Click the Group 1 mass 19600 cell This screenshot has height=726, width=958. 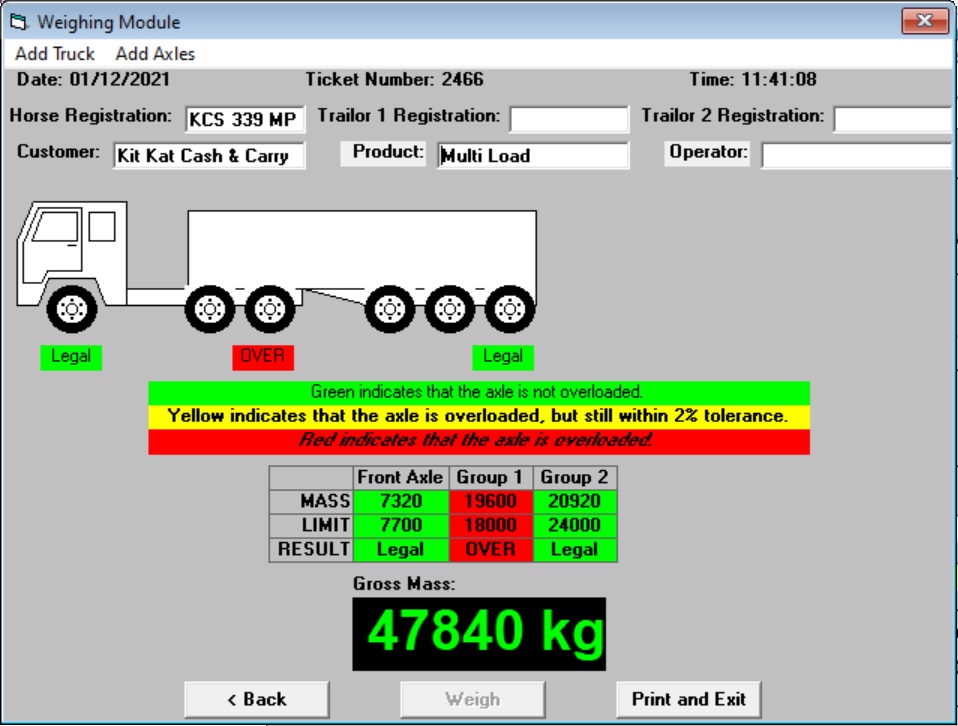[491, 501]
